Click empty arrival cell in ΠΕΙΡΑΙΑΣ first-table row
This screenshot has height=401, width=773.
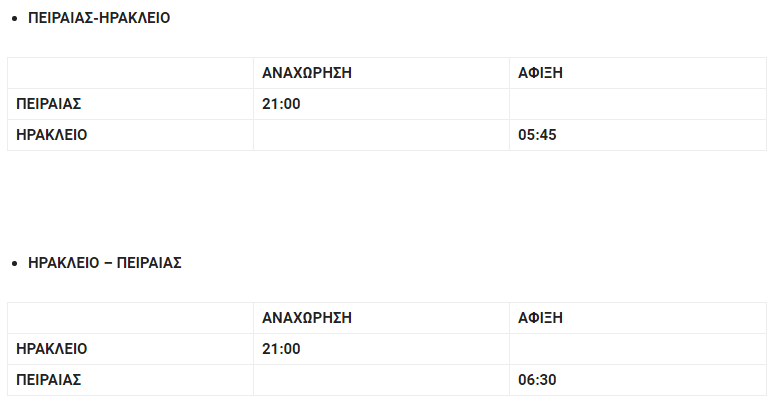[x=638, y=104]
